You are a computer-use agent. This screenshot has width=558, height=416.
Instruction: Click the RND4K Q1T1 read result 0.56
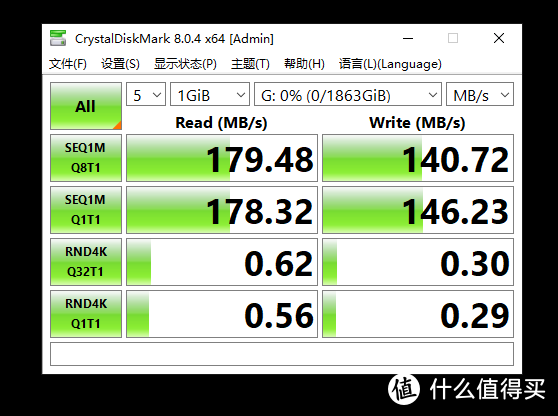222,314
